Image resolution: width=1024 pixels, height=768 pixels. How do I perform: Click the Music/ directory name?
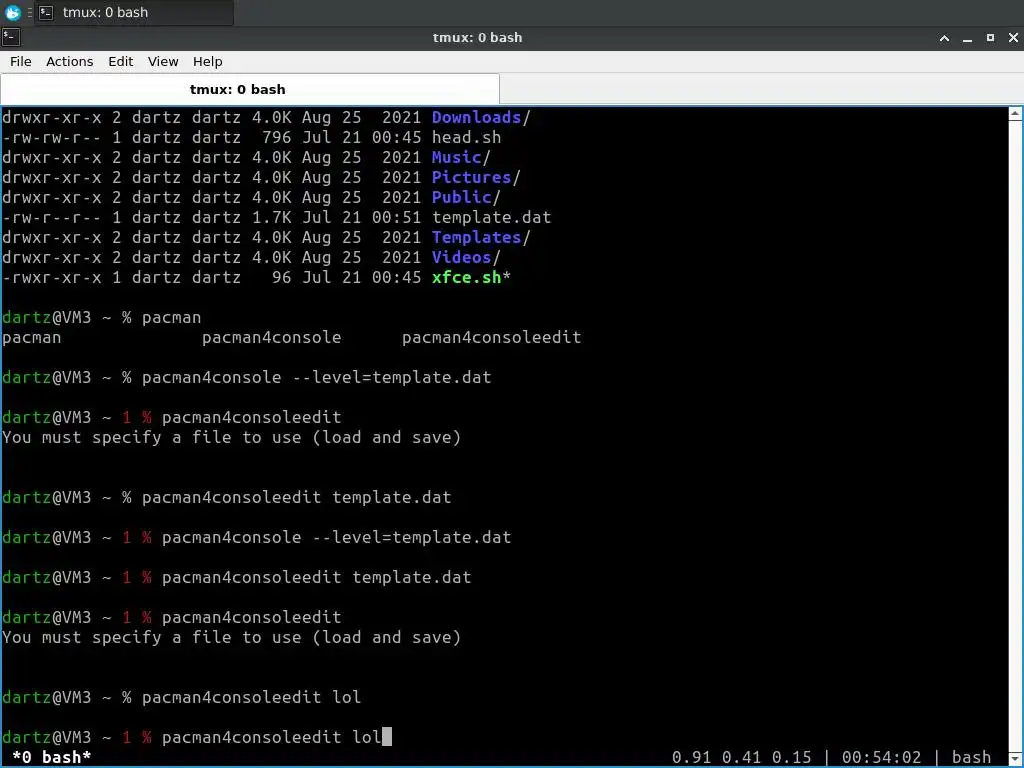tap(461, 157)
